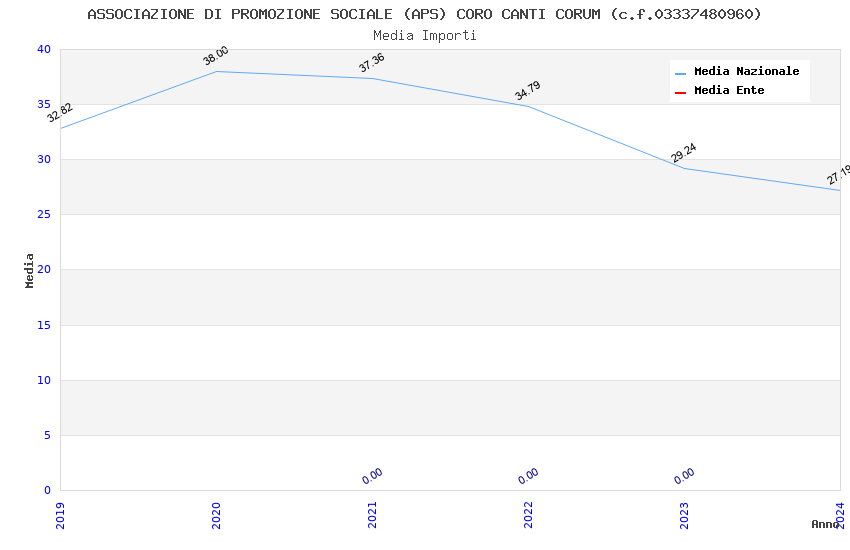Select the 2020 x-axis label

tap(216, 514)
